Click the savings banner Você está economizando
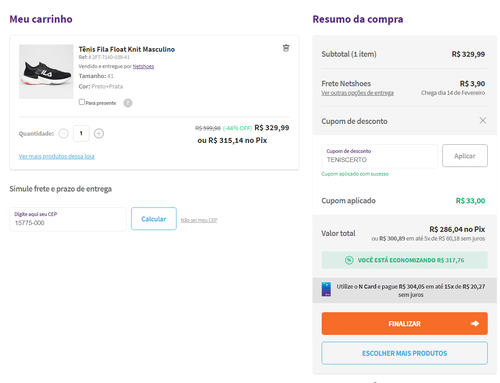The image size is (500, 383). click(x=404, y=260)
